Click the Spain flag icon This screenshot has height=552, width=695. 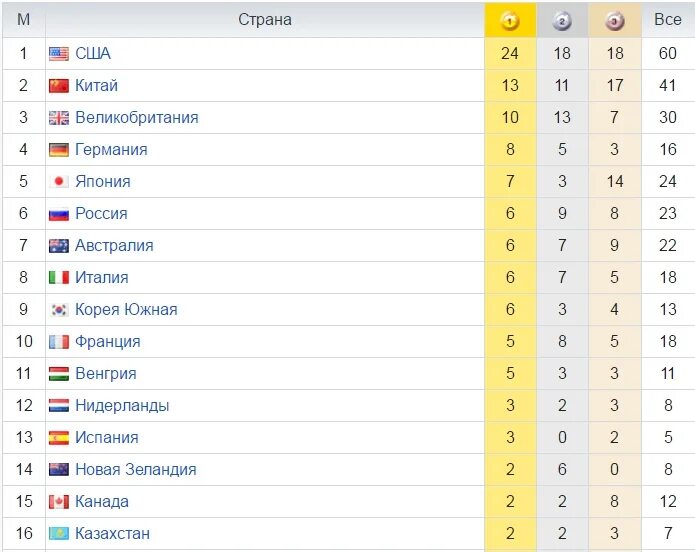(59, 438)
